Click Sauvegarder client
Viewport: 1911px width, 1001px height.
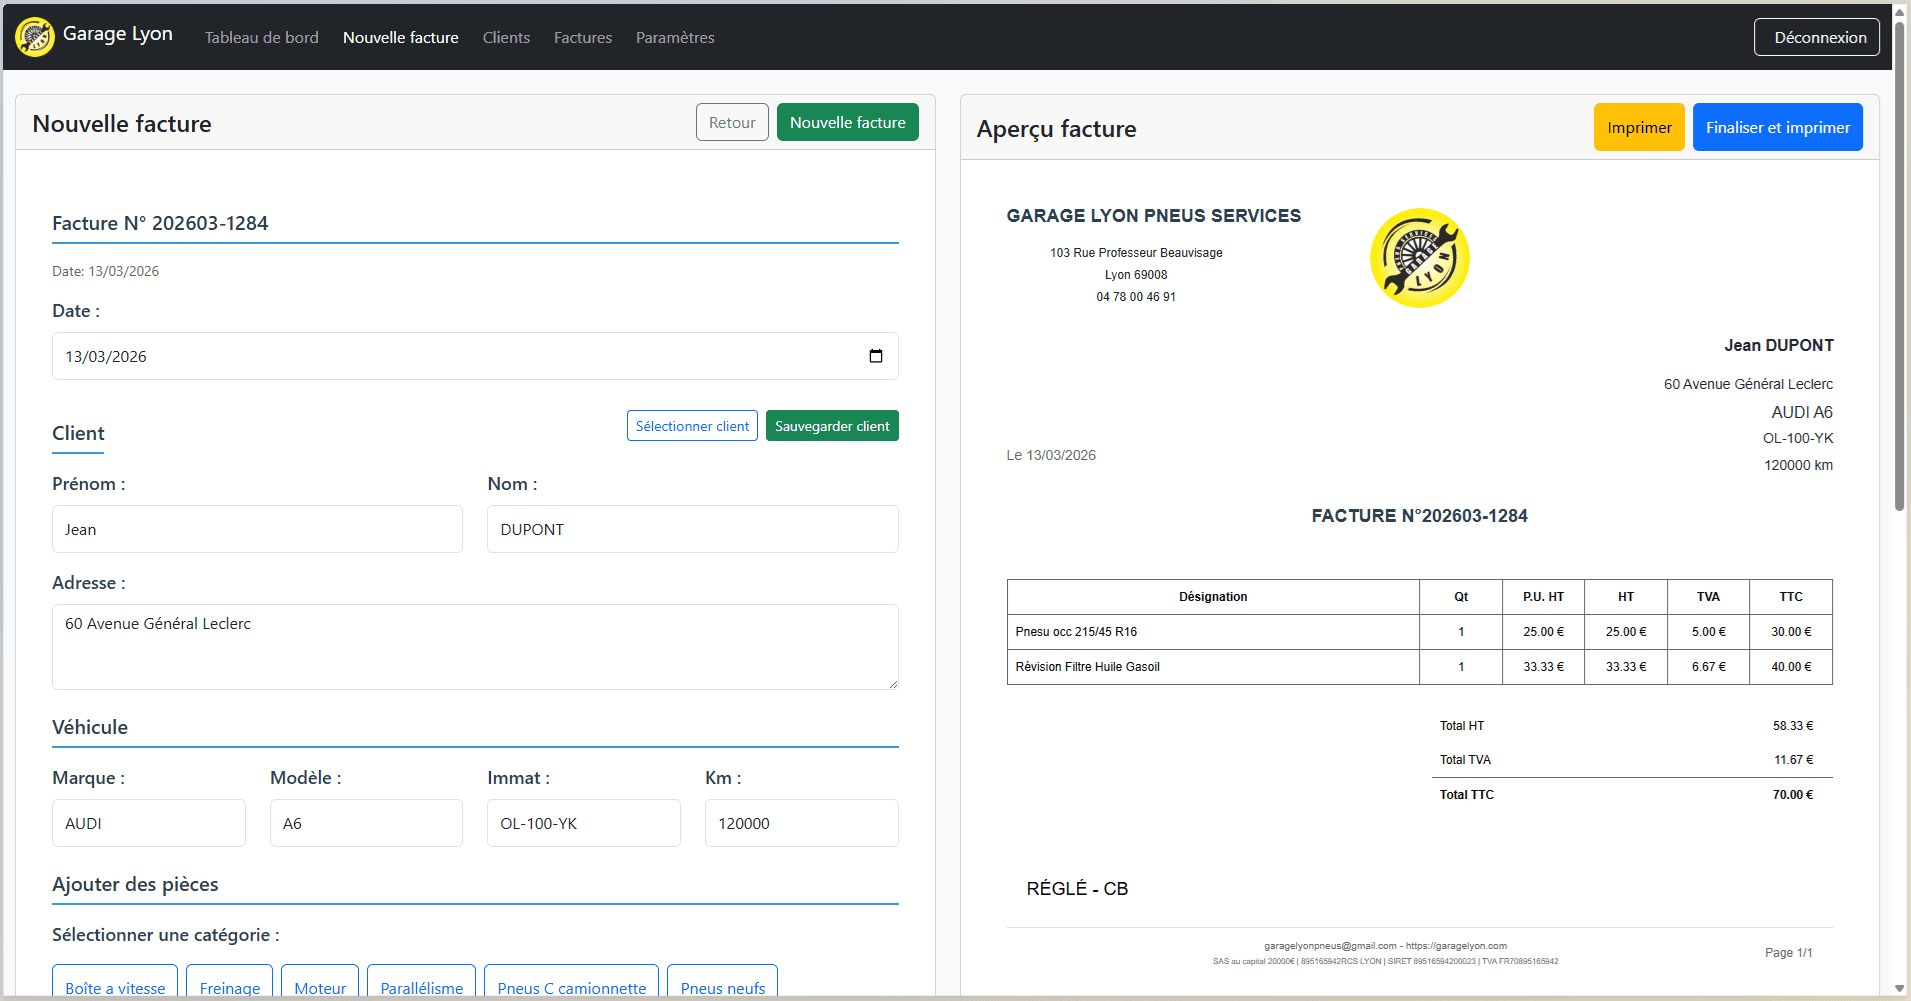(831, 425)
